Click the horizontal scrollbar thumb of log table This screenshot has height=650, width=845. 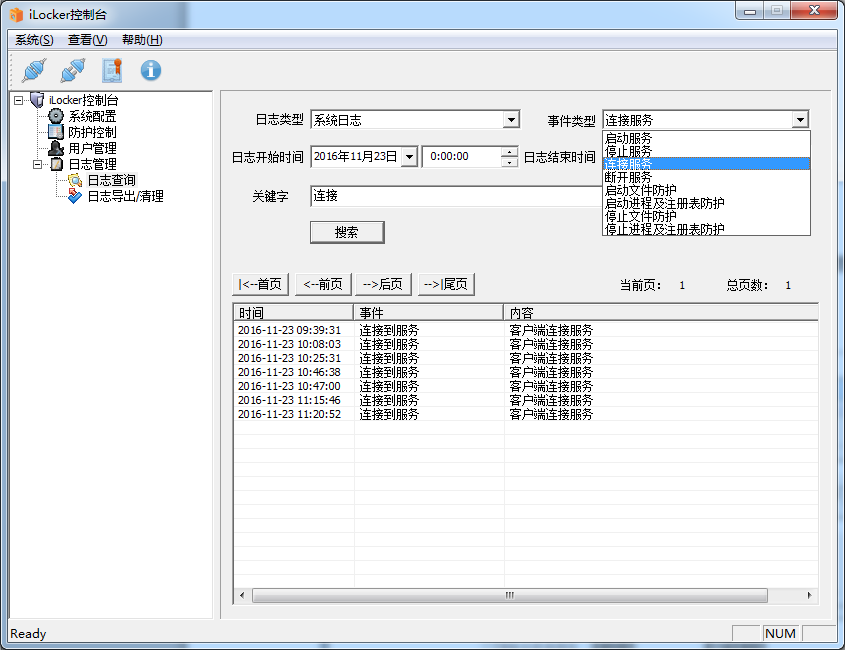point(510,596)
